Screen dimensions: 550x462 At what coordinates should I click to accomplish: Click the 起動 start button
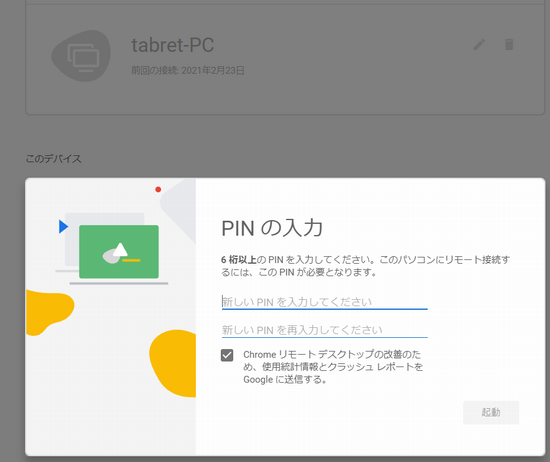click(x=491, y=412)
